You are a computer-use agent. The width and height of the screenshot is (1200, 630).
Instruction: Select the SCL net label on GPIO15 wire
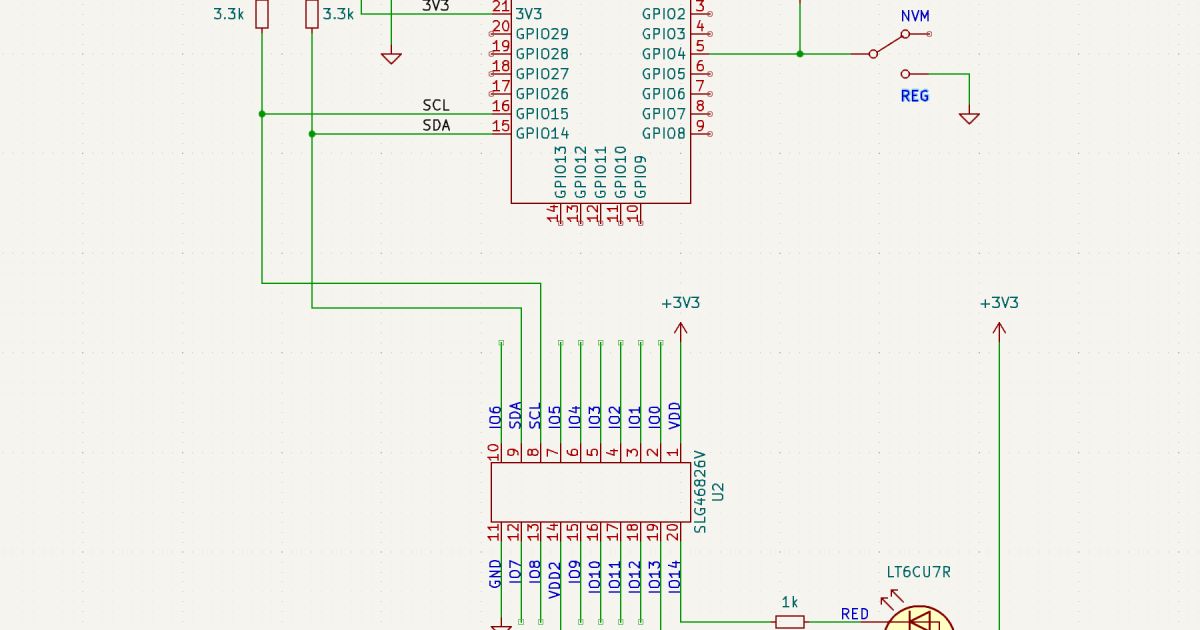point(436,105)
